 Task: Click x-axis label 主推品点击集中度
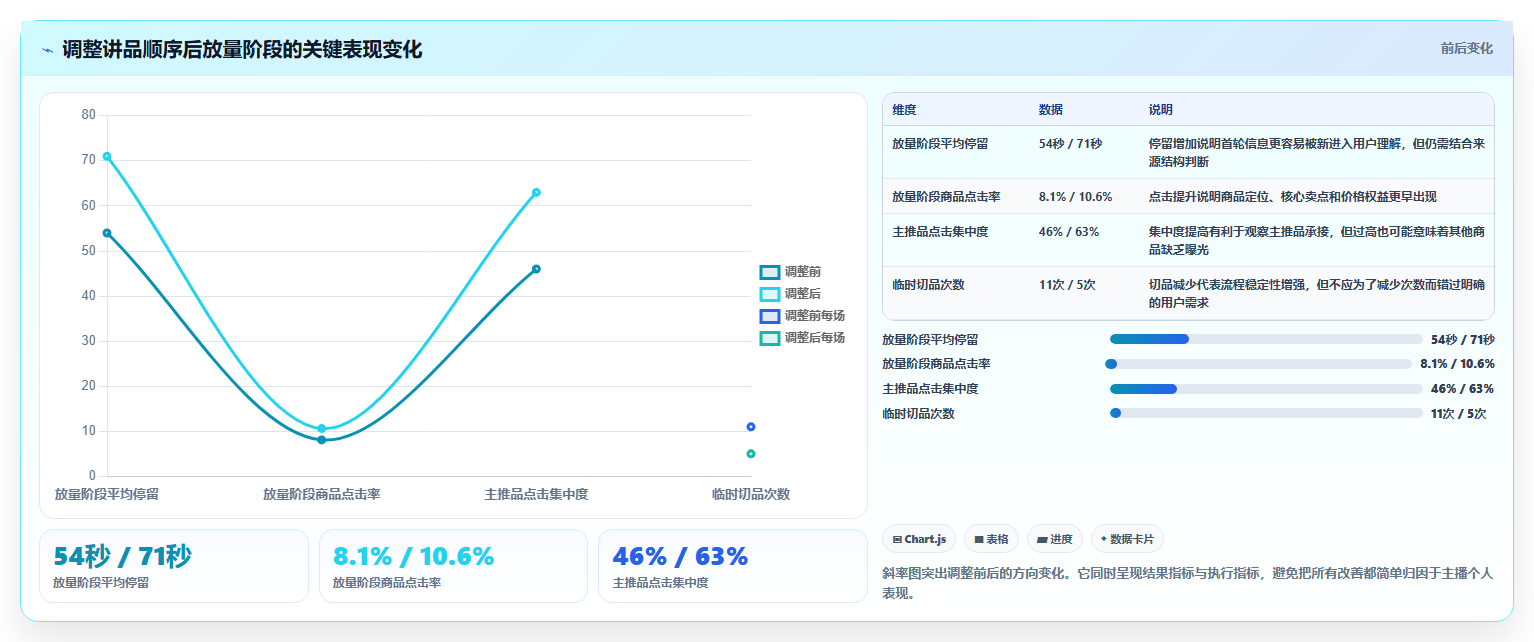(536, 494)
